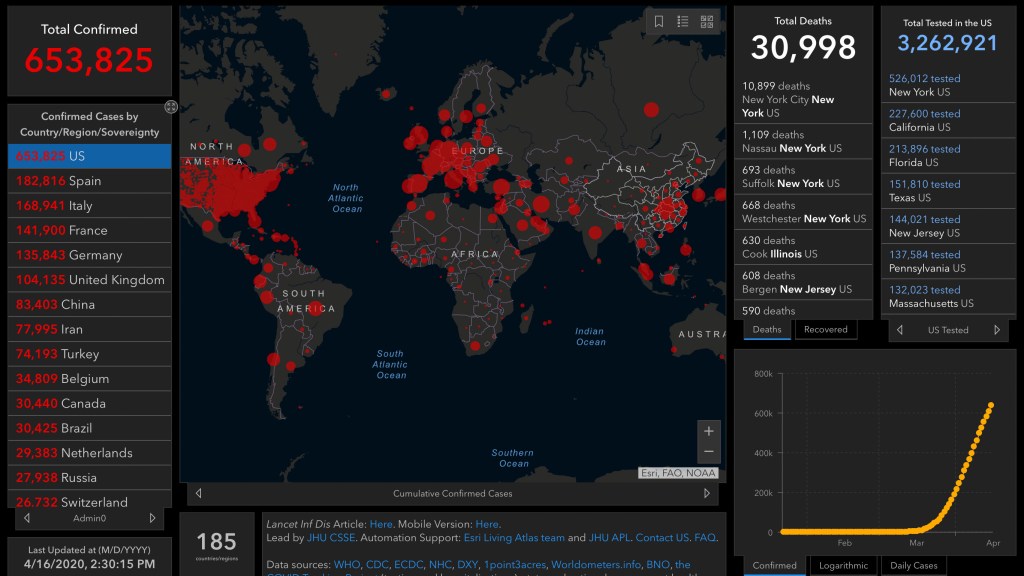Advance to next US Tested panel
Screen dimensions: 1024x576
coord(997,330)
